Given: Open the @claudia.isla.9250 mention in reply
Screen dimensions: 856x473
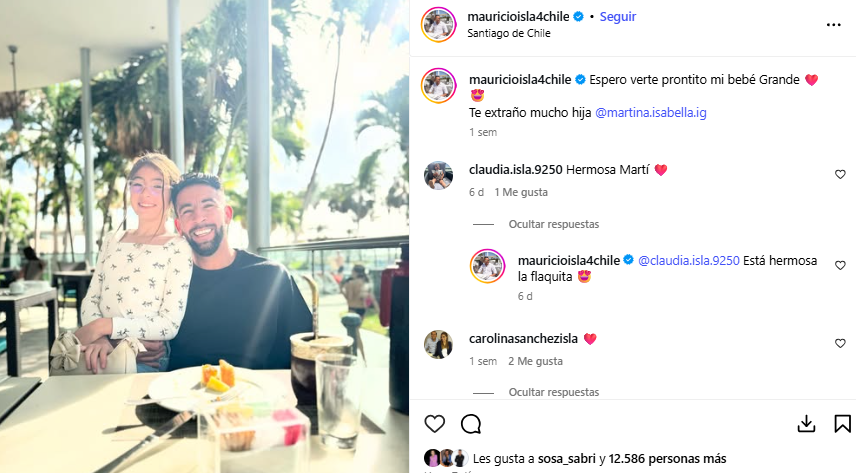Looking at the screenshot, I should (x=689, y=261).
